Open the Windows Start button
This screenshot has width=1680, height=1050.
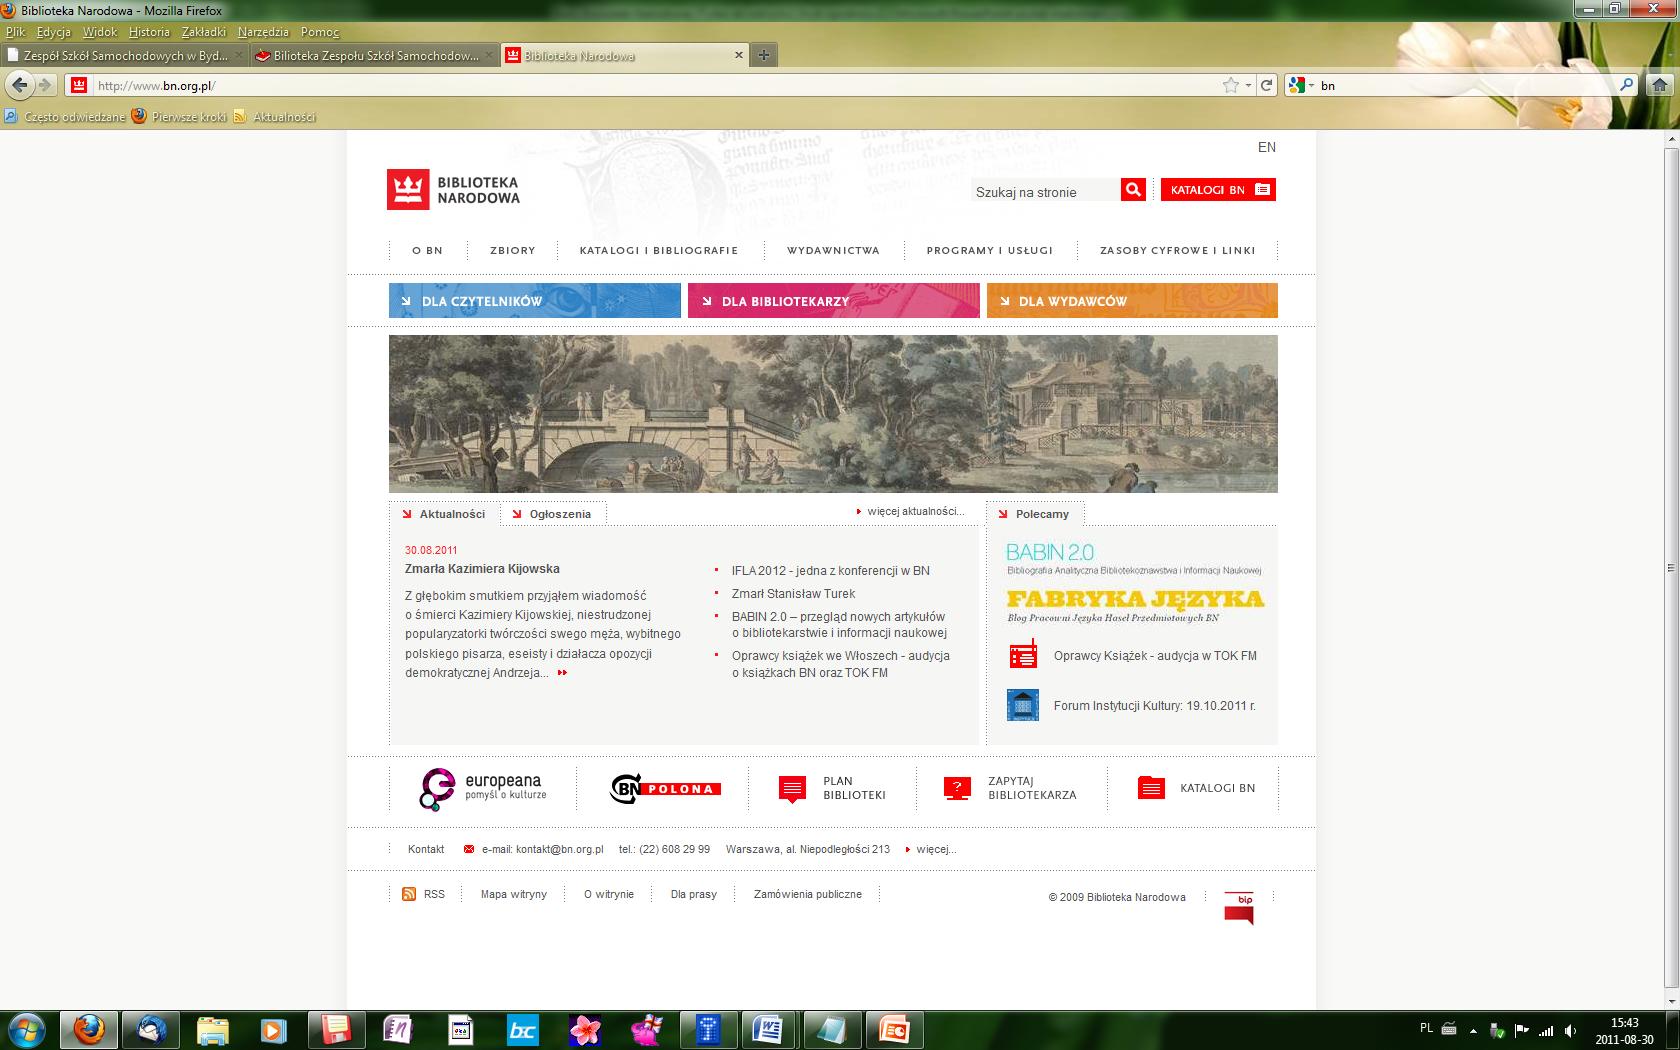(x=25, y=1029)
